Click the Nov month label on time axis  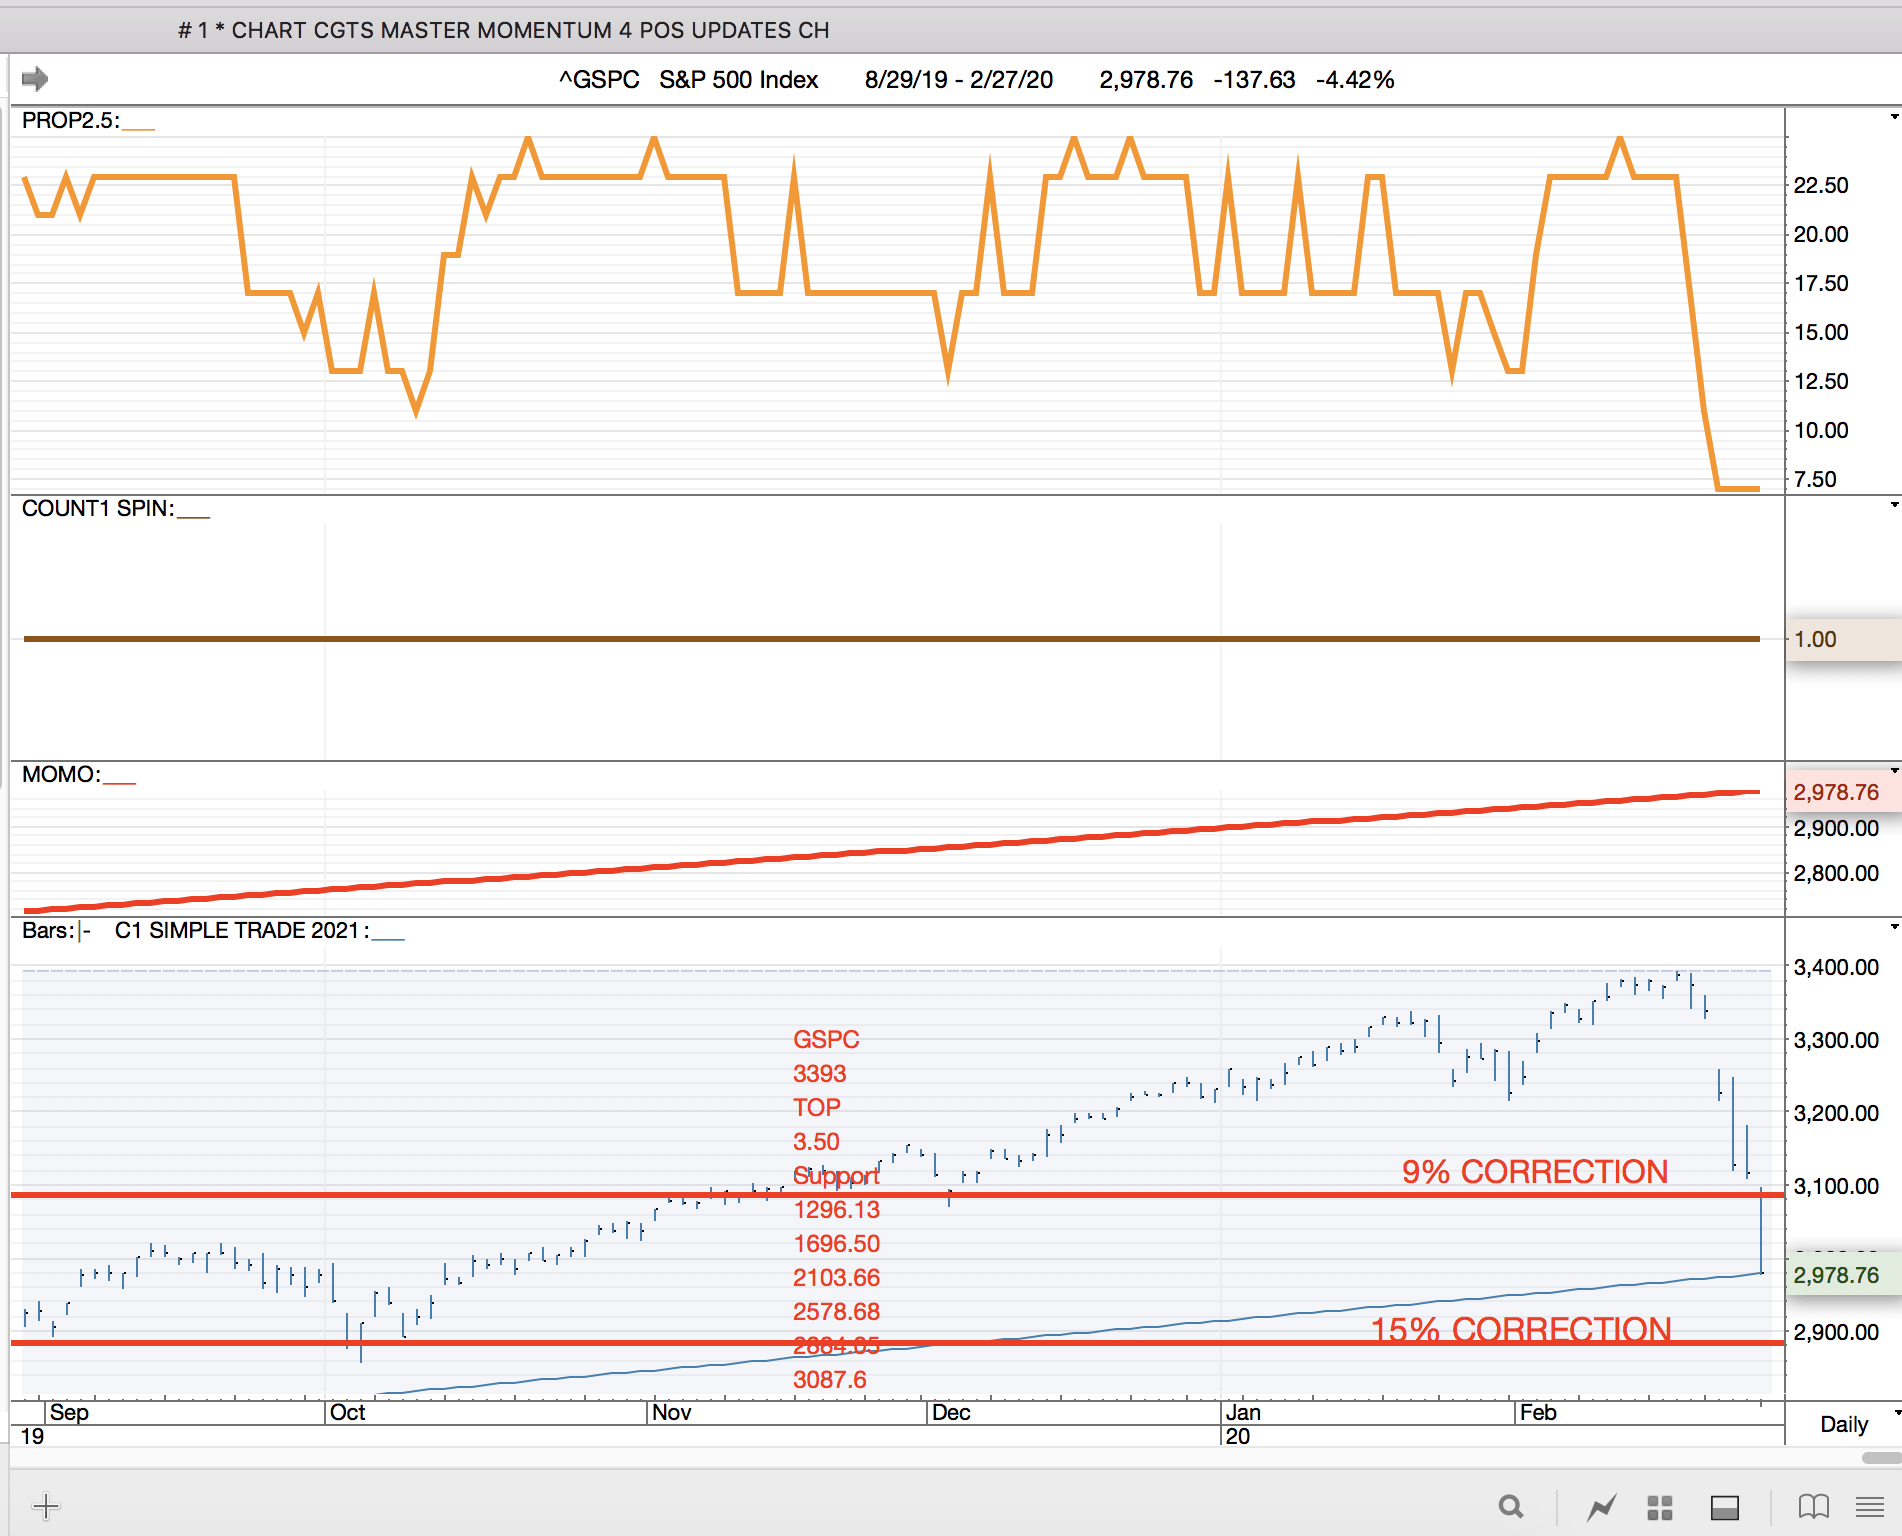pos(671,1412)
